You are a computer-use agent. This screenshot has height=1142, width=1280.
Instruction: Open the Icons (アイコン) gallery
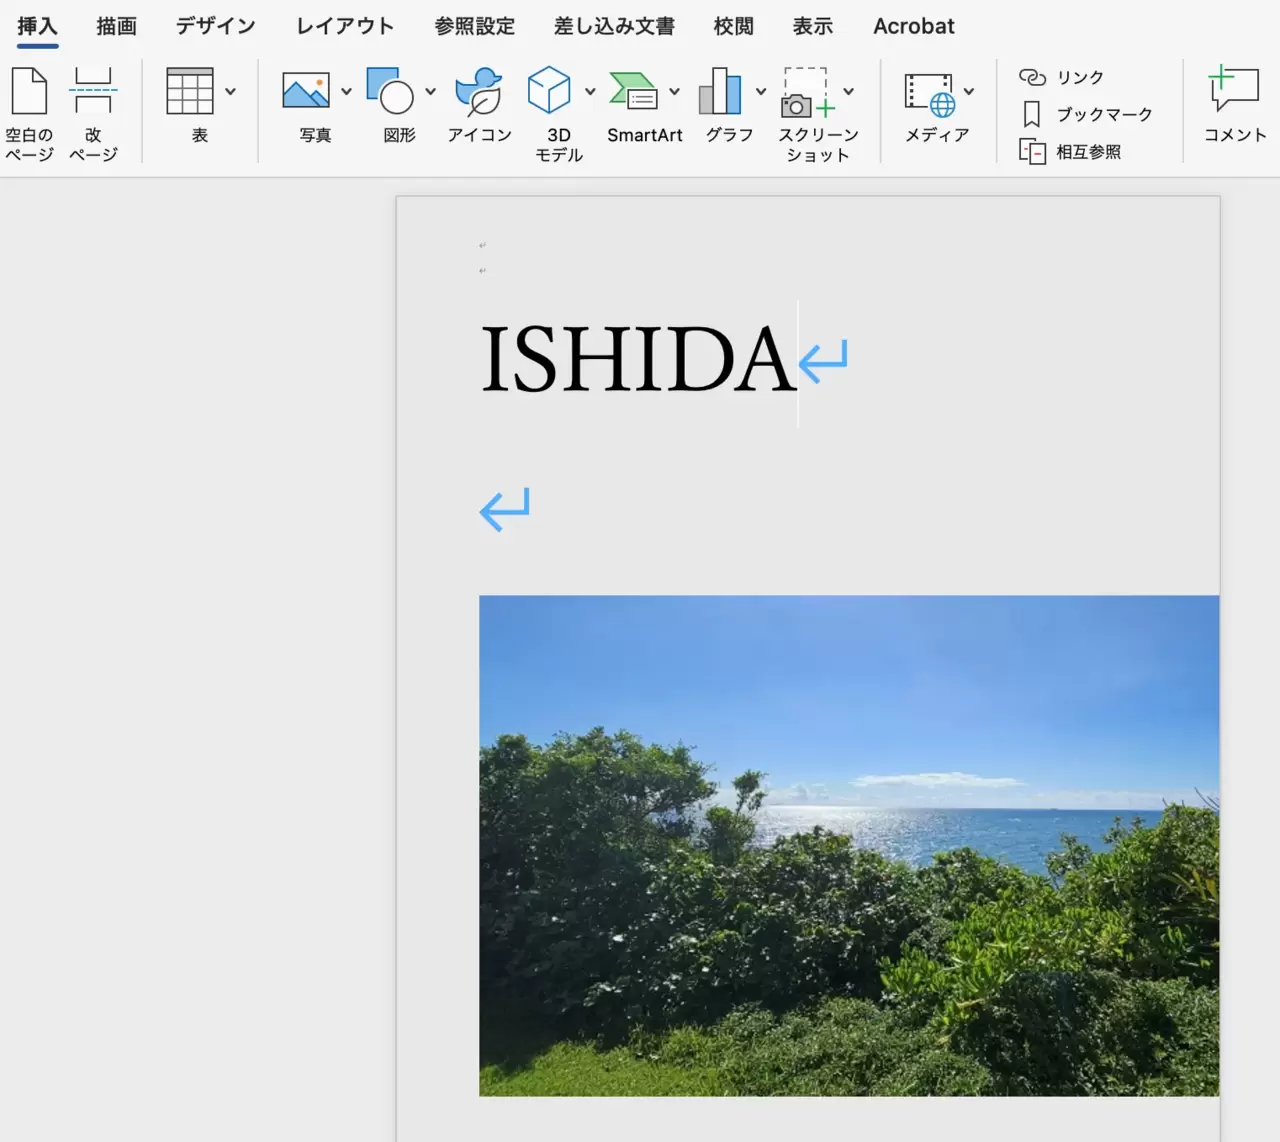[479, 92]
